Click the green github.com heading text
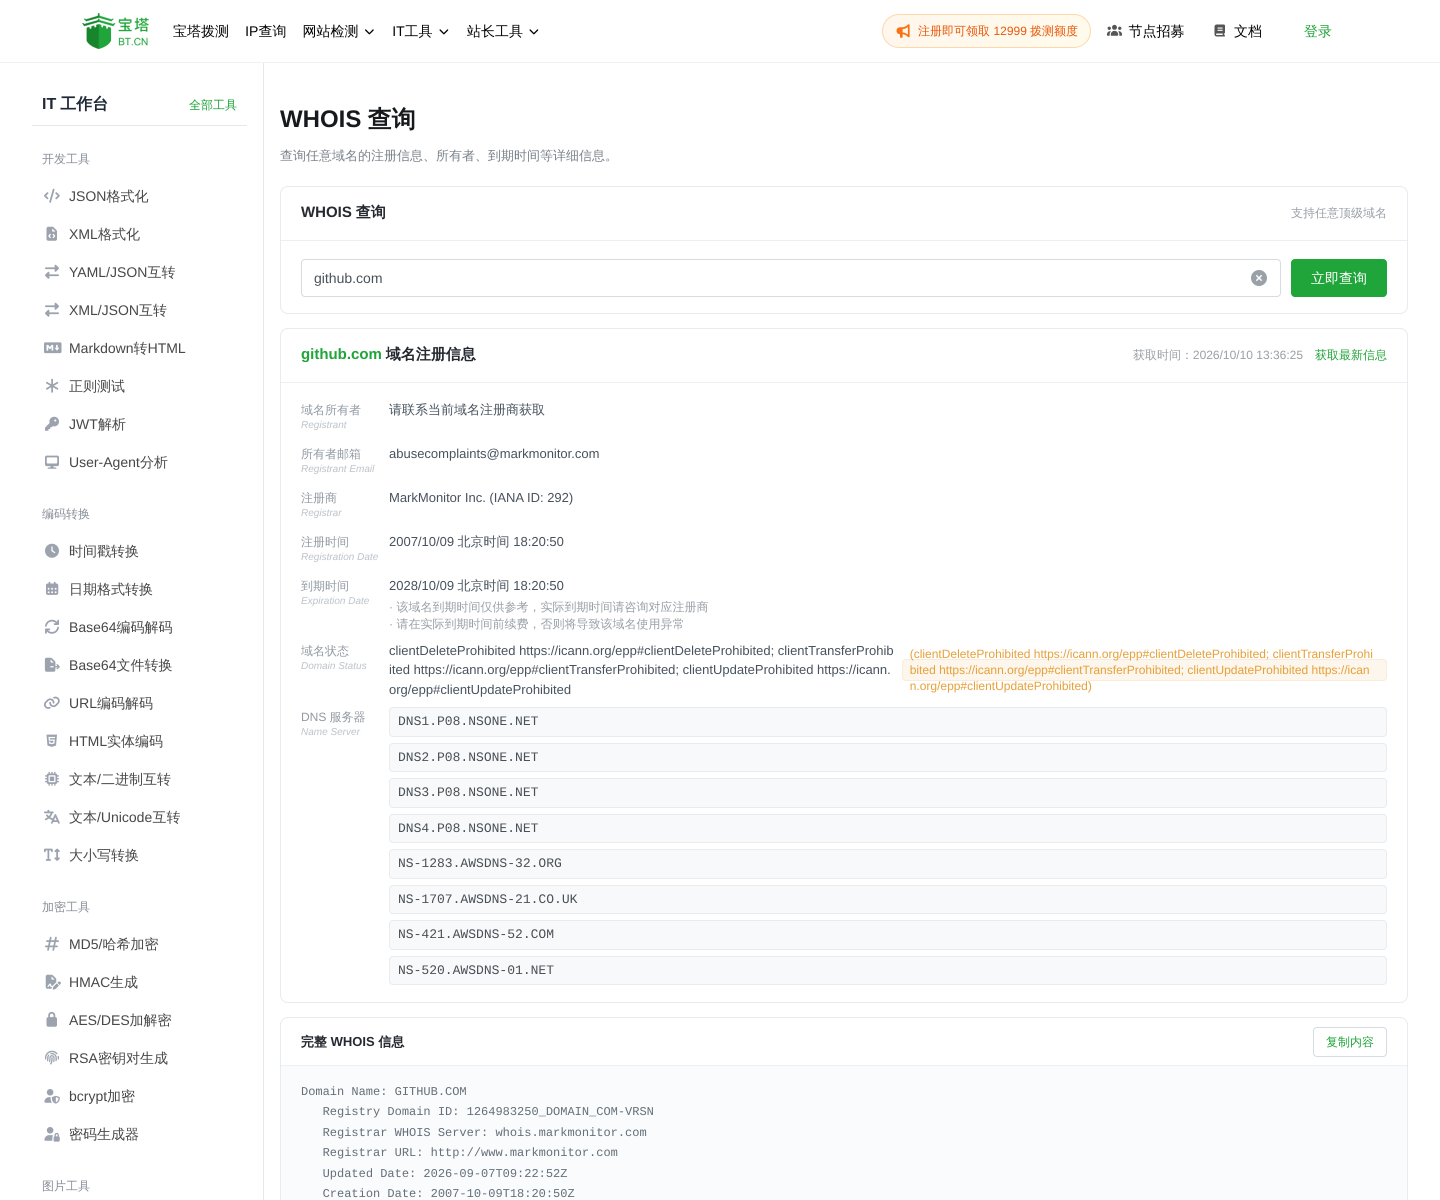The image size is (1440, 1200). click(x=341, y=354)
